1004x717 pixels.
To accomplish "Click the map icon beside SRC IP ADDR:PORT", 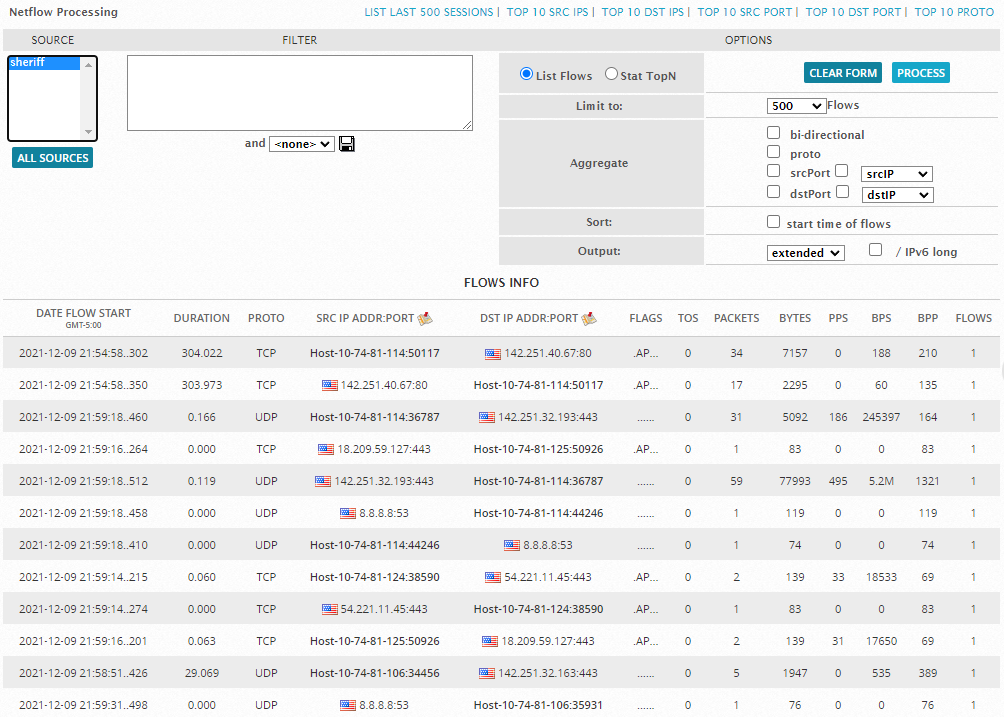I will coord(425,318).
